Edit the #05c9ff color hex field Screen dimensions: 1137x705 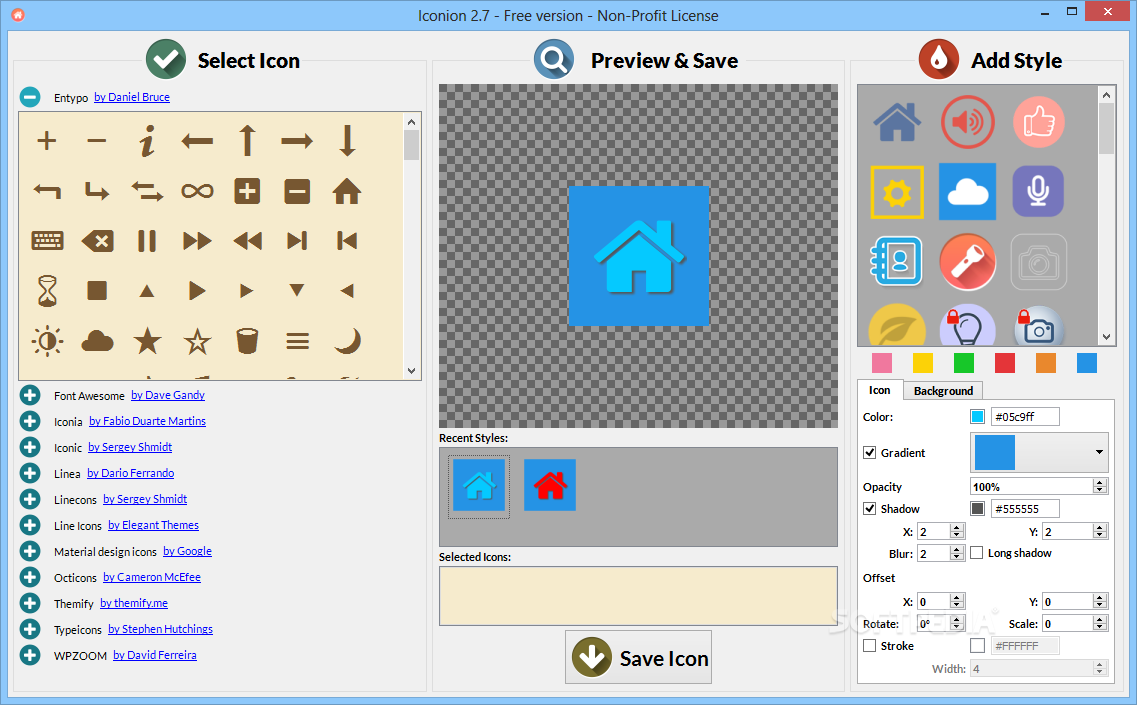pyautogui.click(x=1025, y=416)
